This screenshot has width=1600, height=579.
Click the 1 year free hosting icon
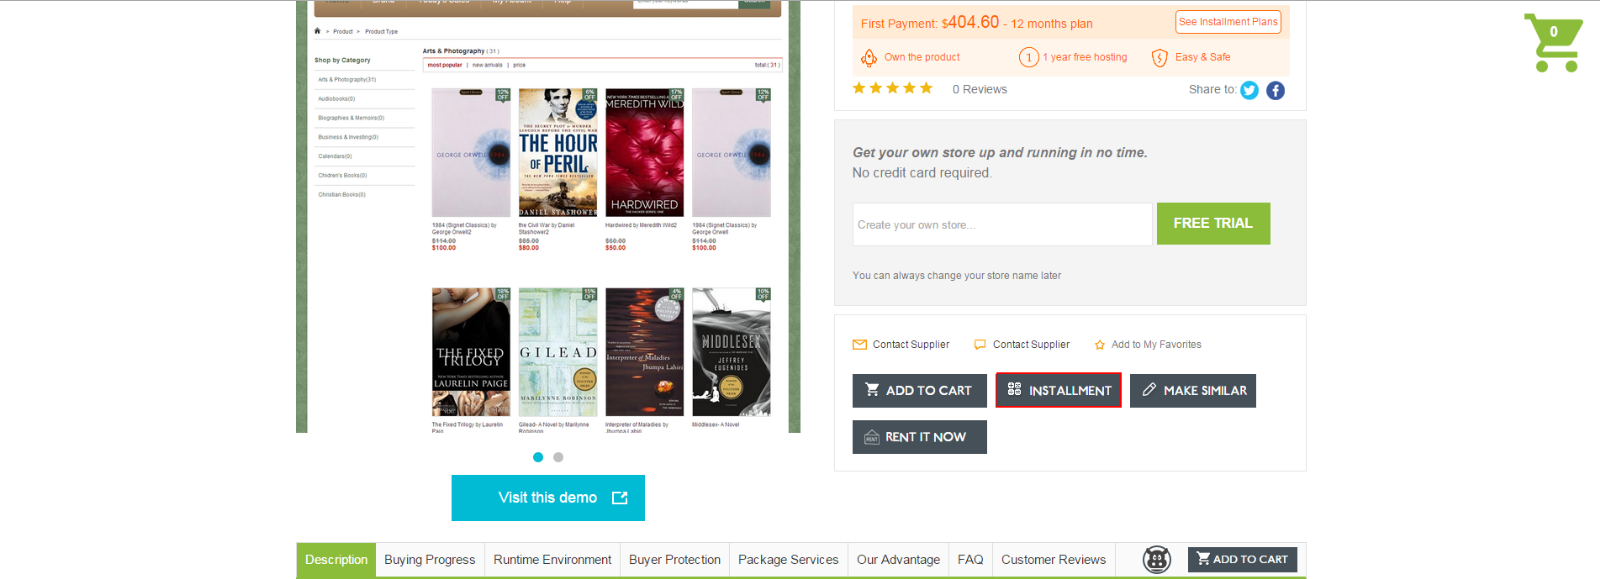point(1028,57)
